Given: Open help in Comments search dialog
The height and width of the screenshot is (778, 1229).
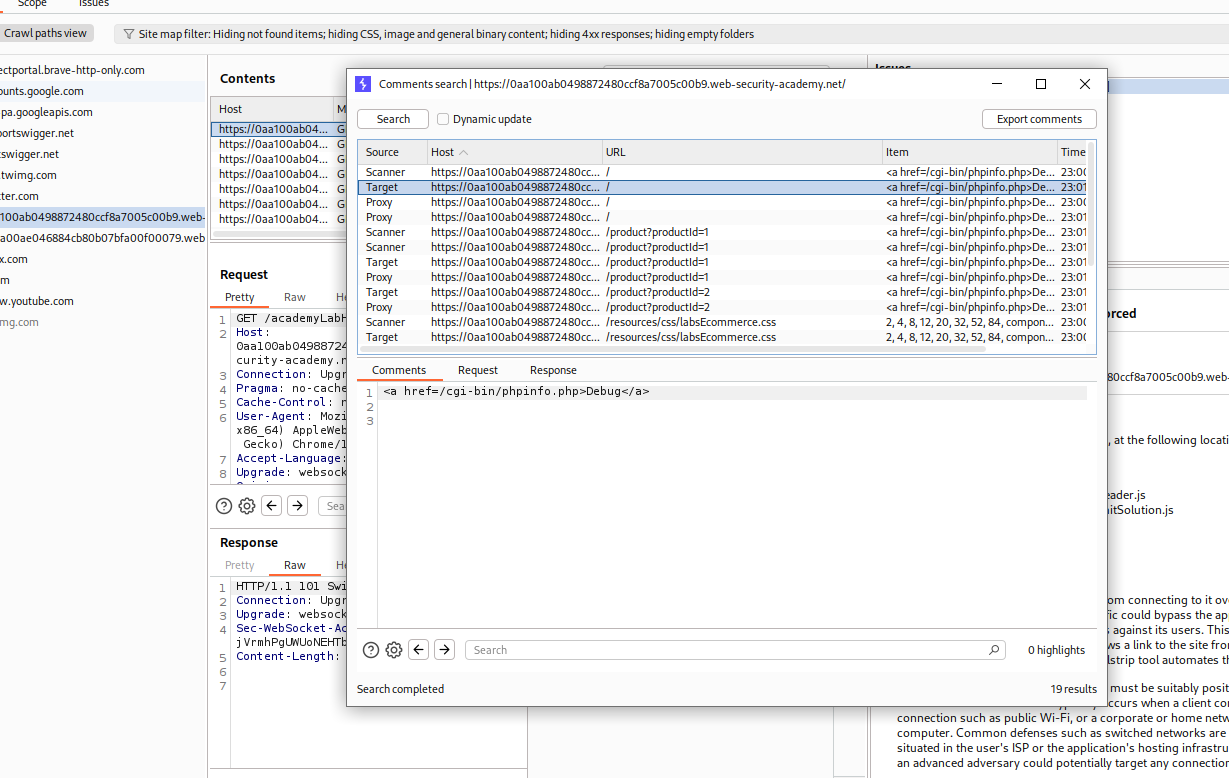Looking at the screenshot, I should click(x=371, y=650).
